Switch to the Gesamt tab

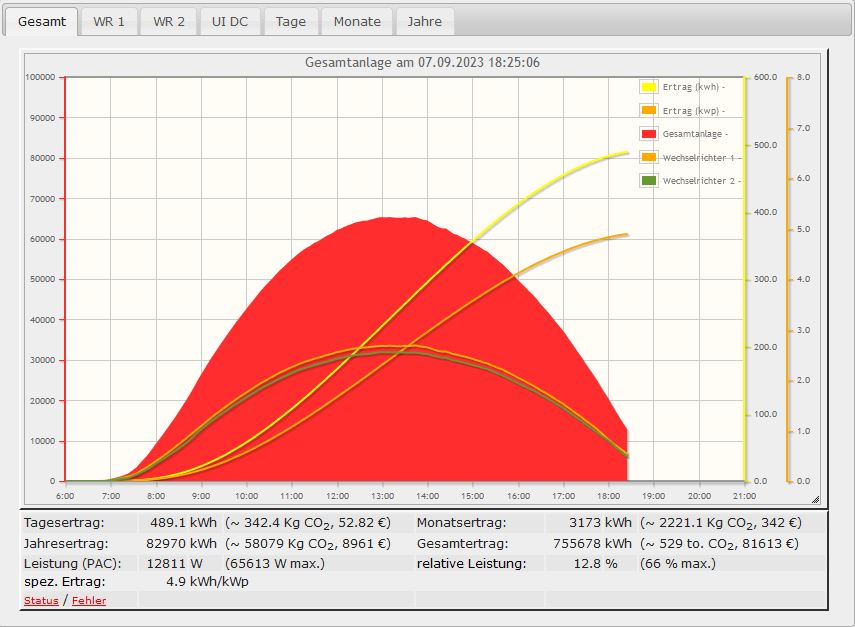point(42,21)
